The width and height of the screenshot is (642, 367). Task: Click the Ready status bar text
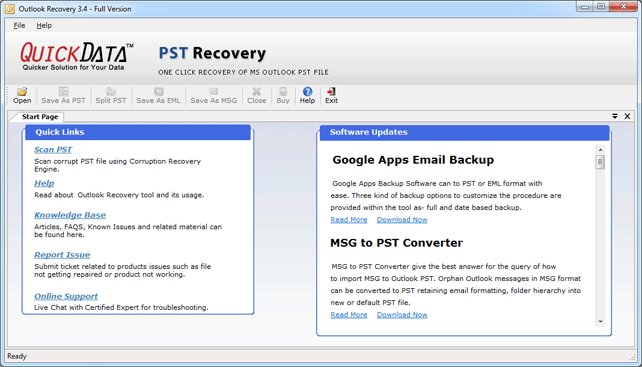17,356
